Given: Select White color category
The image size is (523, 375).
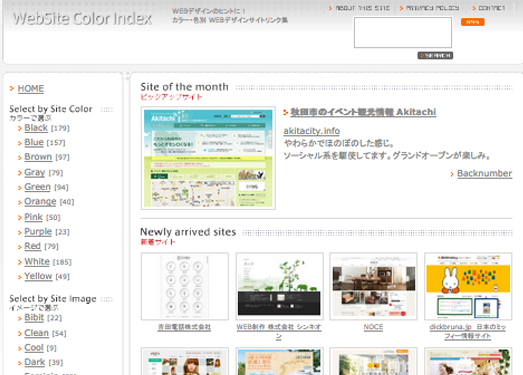Looking at the screenshot, I should 37,262.
